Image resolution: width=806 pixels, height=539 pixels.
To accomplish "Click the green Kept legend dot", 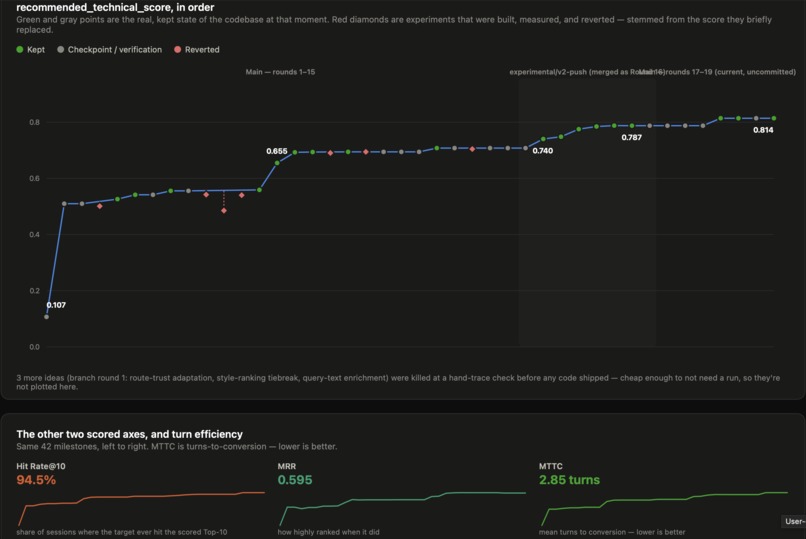I will (20, 50).
